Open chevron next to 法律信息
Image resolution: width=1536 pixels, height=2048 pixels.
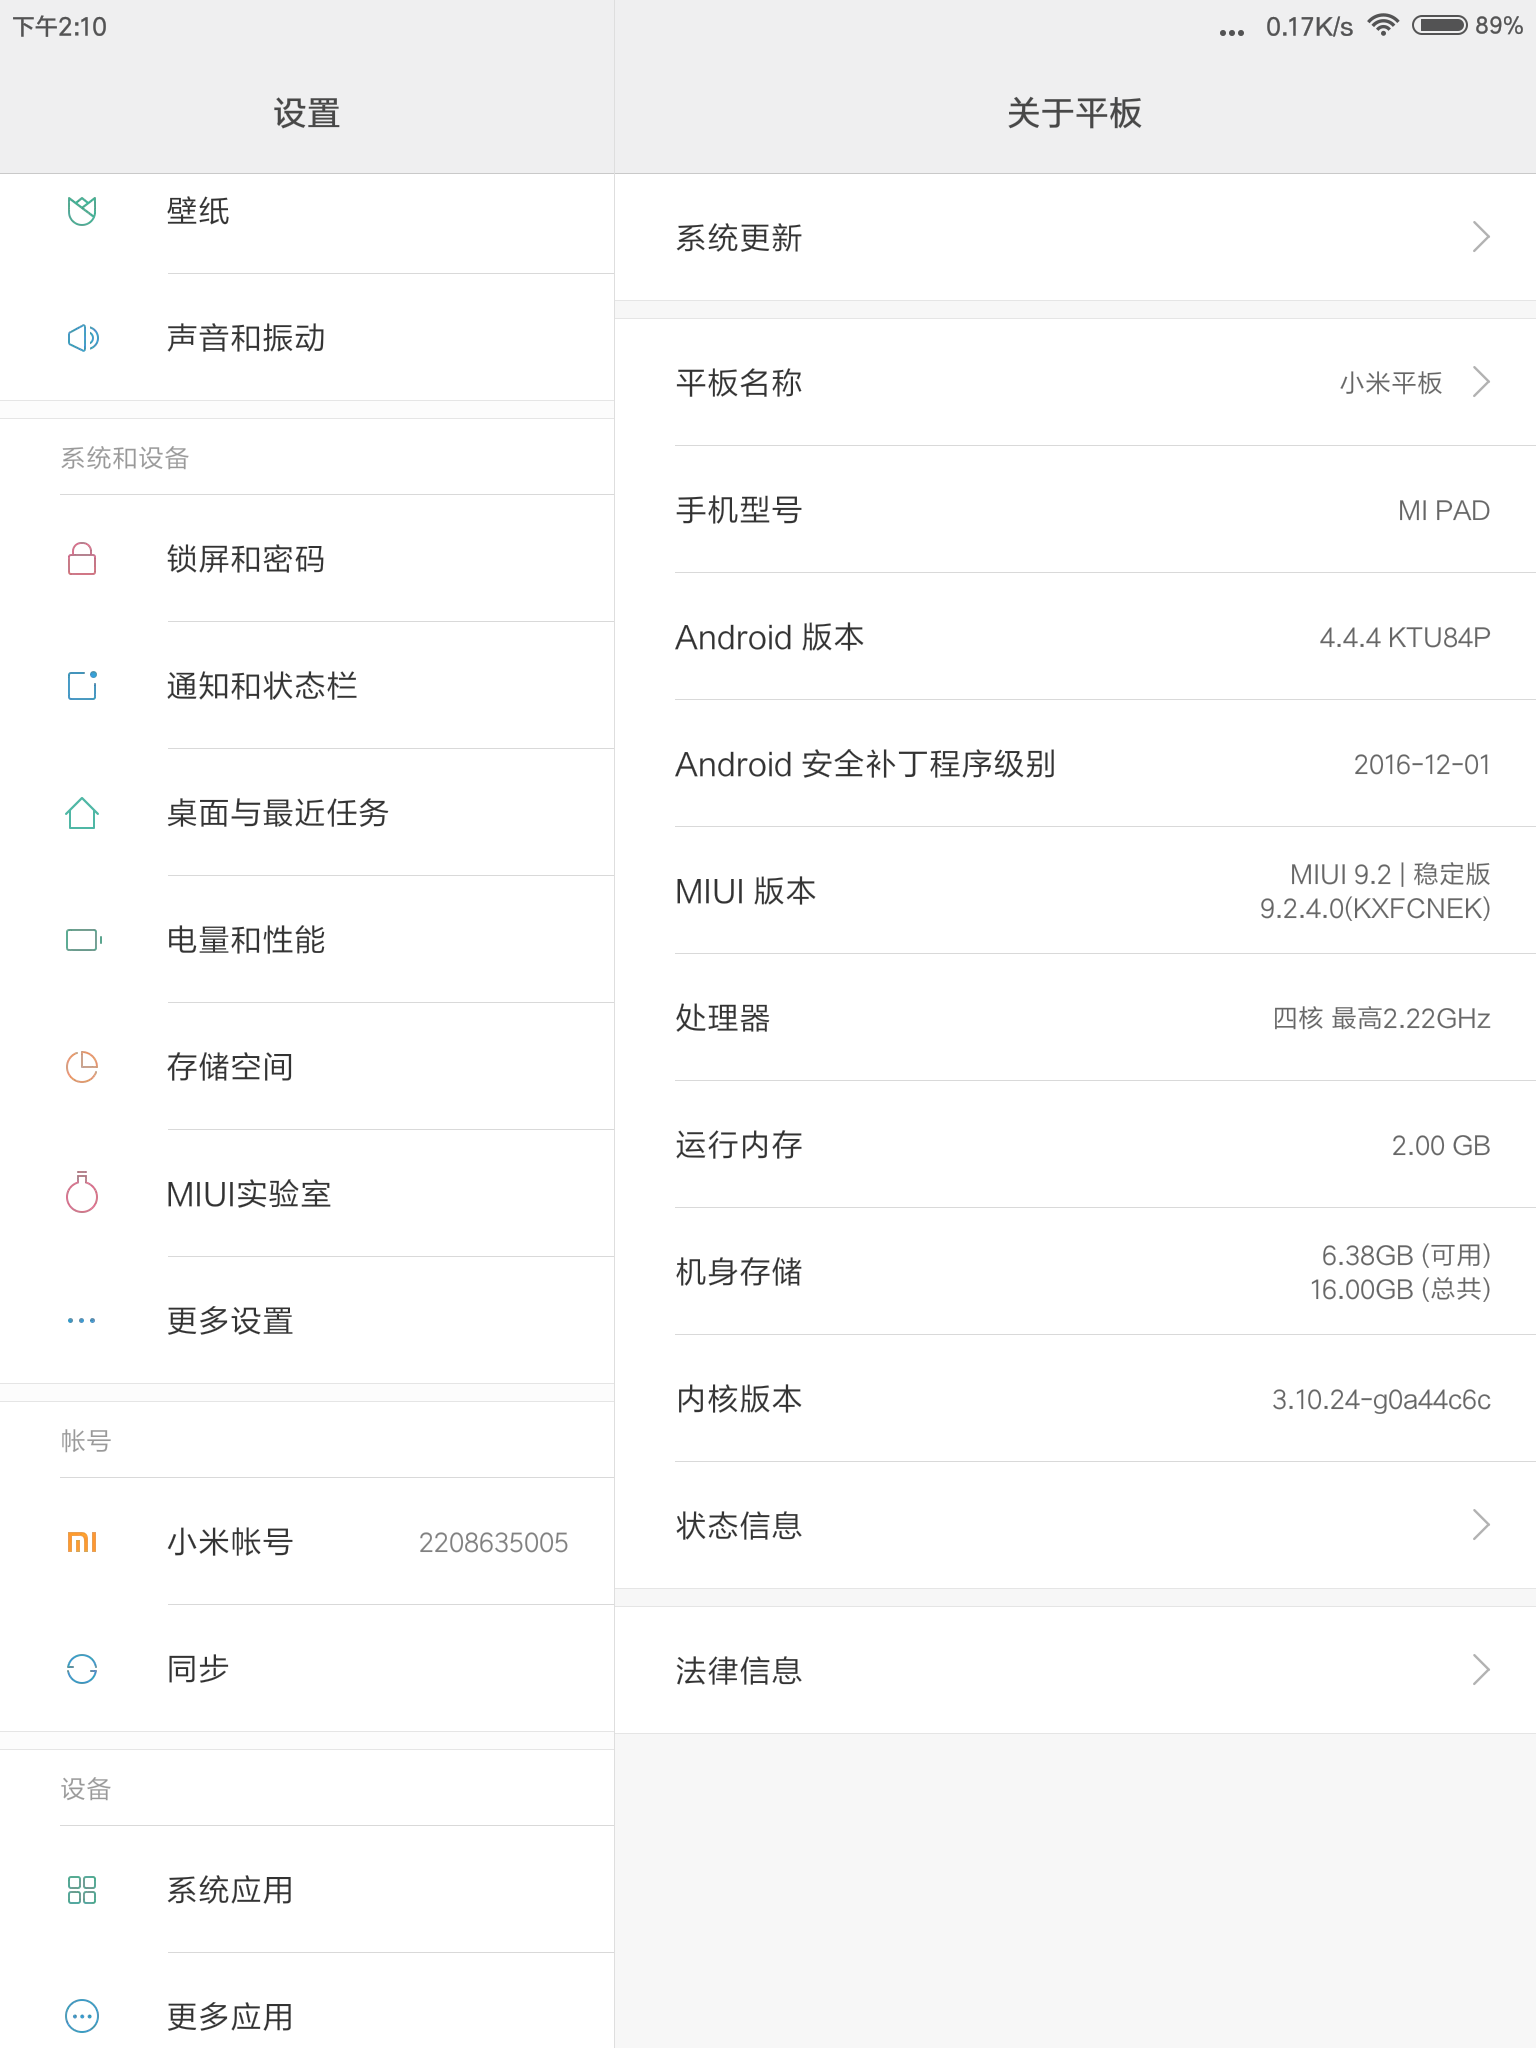tap(1481, 1670)
